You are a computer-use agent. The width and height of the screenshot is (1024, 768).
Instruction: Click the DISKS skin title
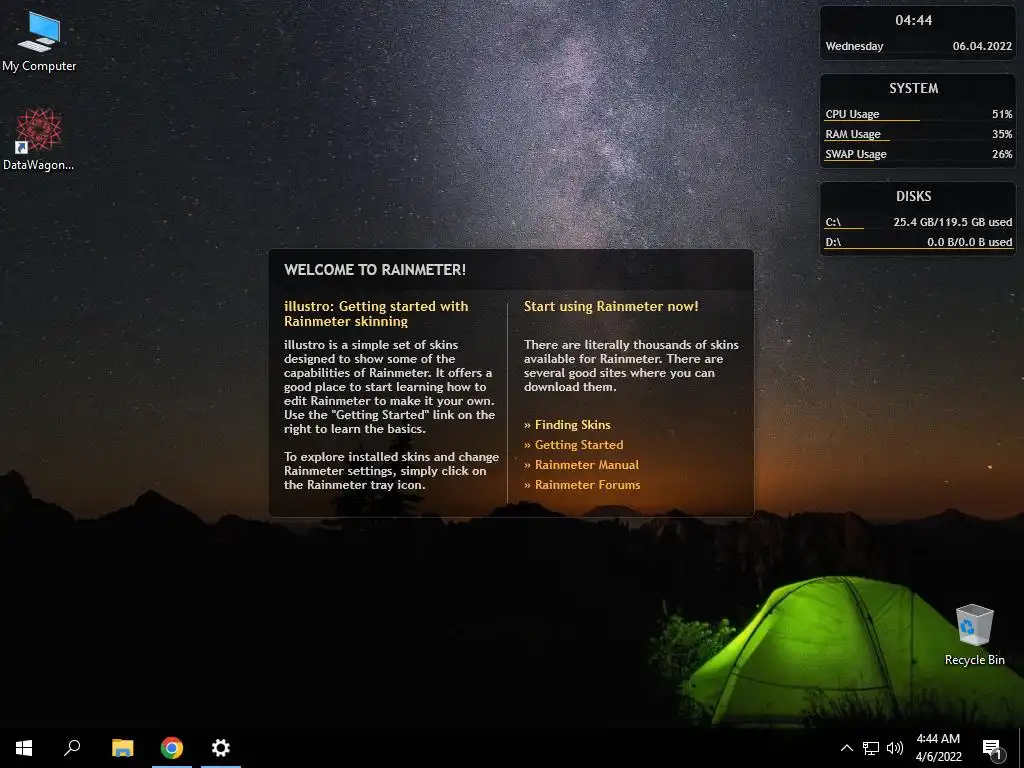[914, 196]
